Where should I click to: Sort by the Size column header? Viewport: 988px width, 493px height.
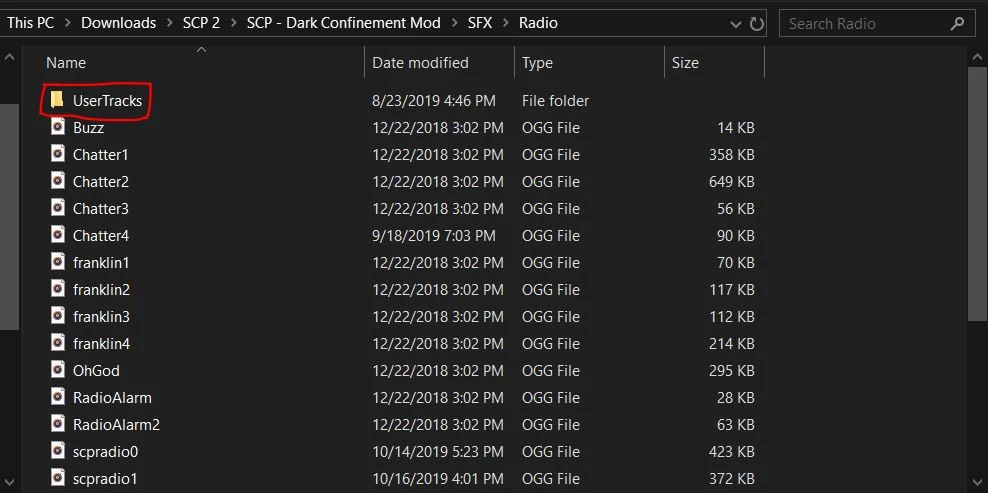point(685,63)
